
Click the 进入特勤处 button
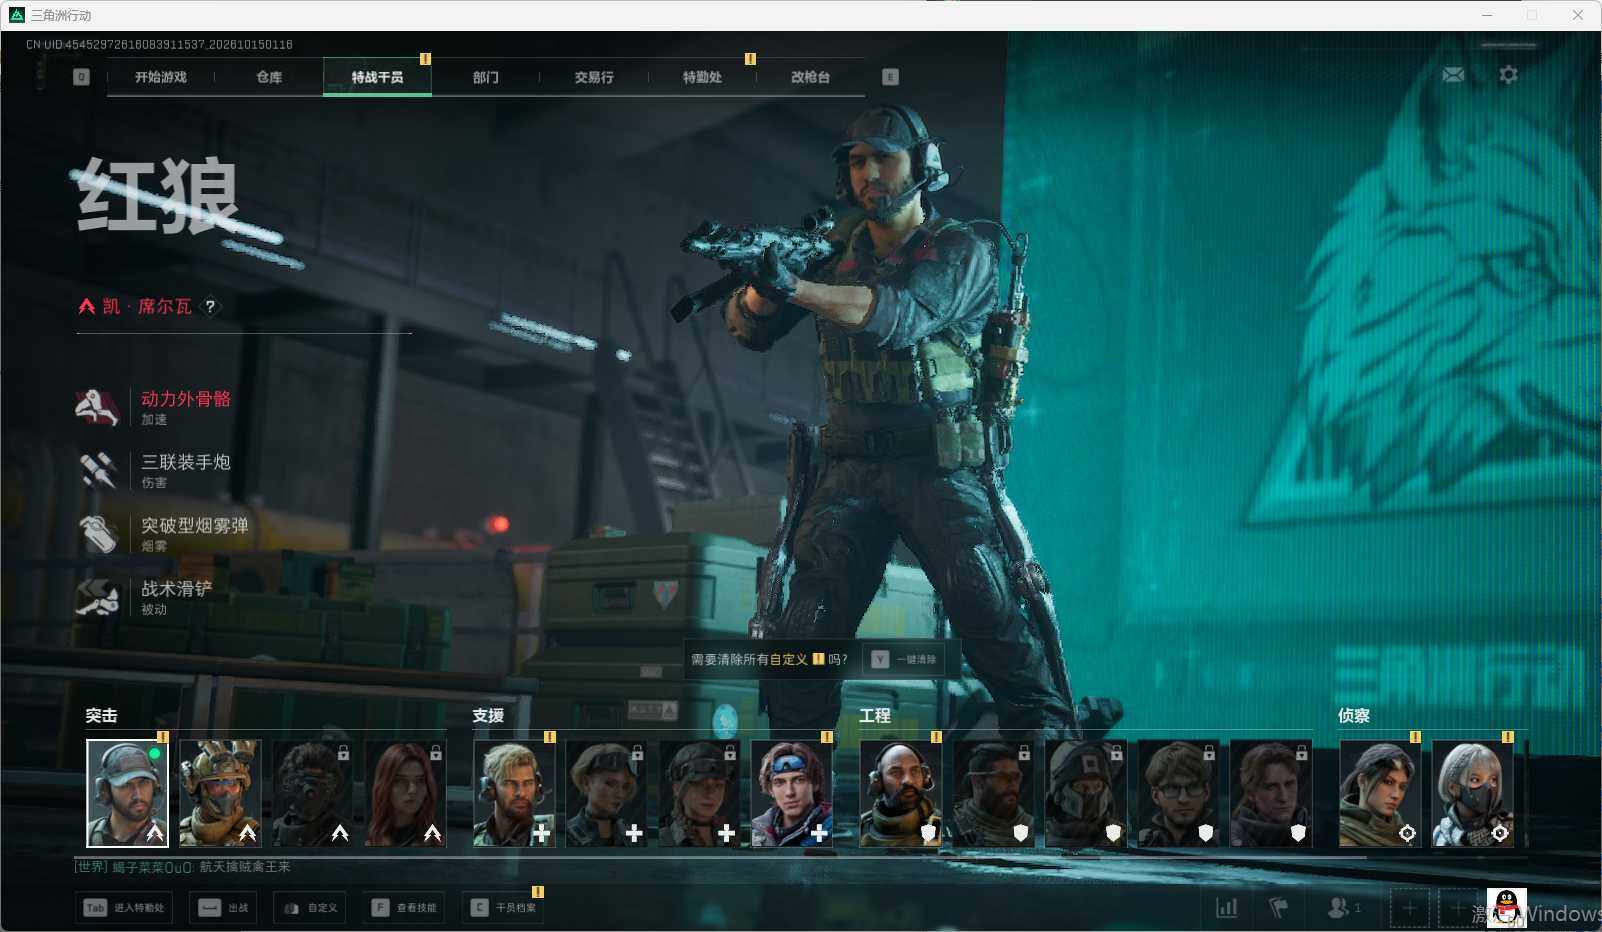[125, 908]
